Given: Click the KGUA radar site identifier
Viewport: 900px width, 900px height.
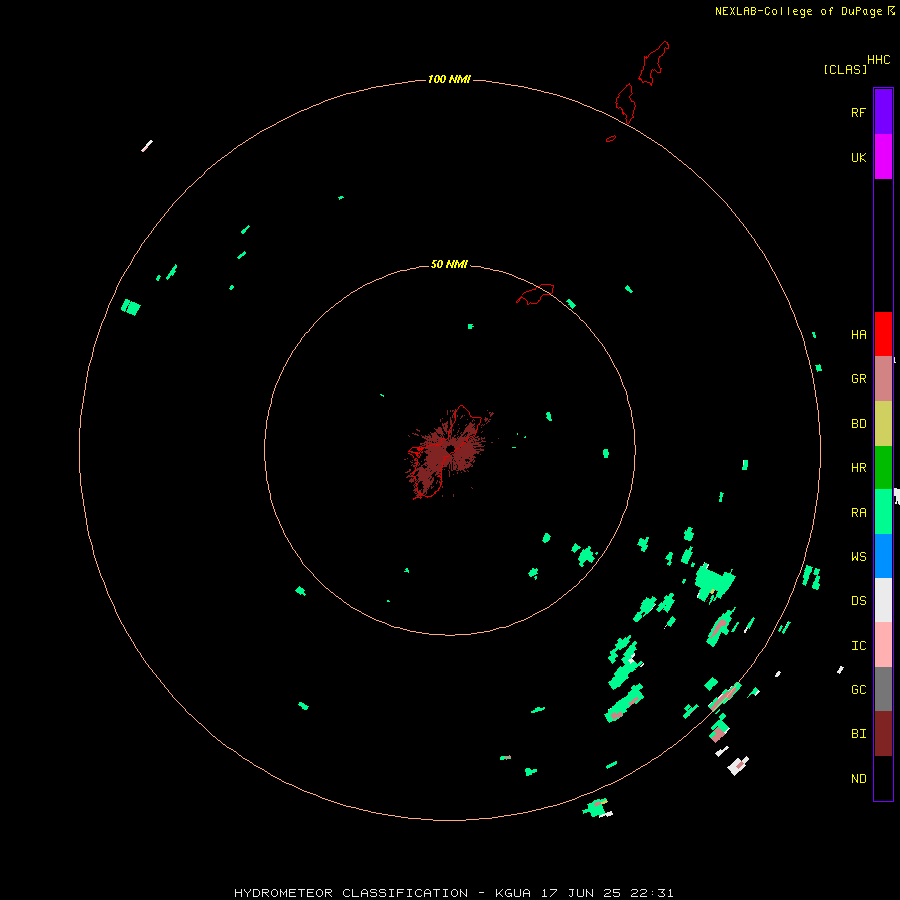Looking at the screenshot, I should (x=513, y=893).
